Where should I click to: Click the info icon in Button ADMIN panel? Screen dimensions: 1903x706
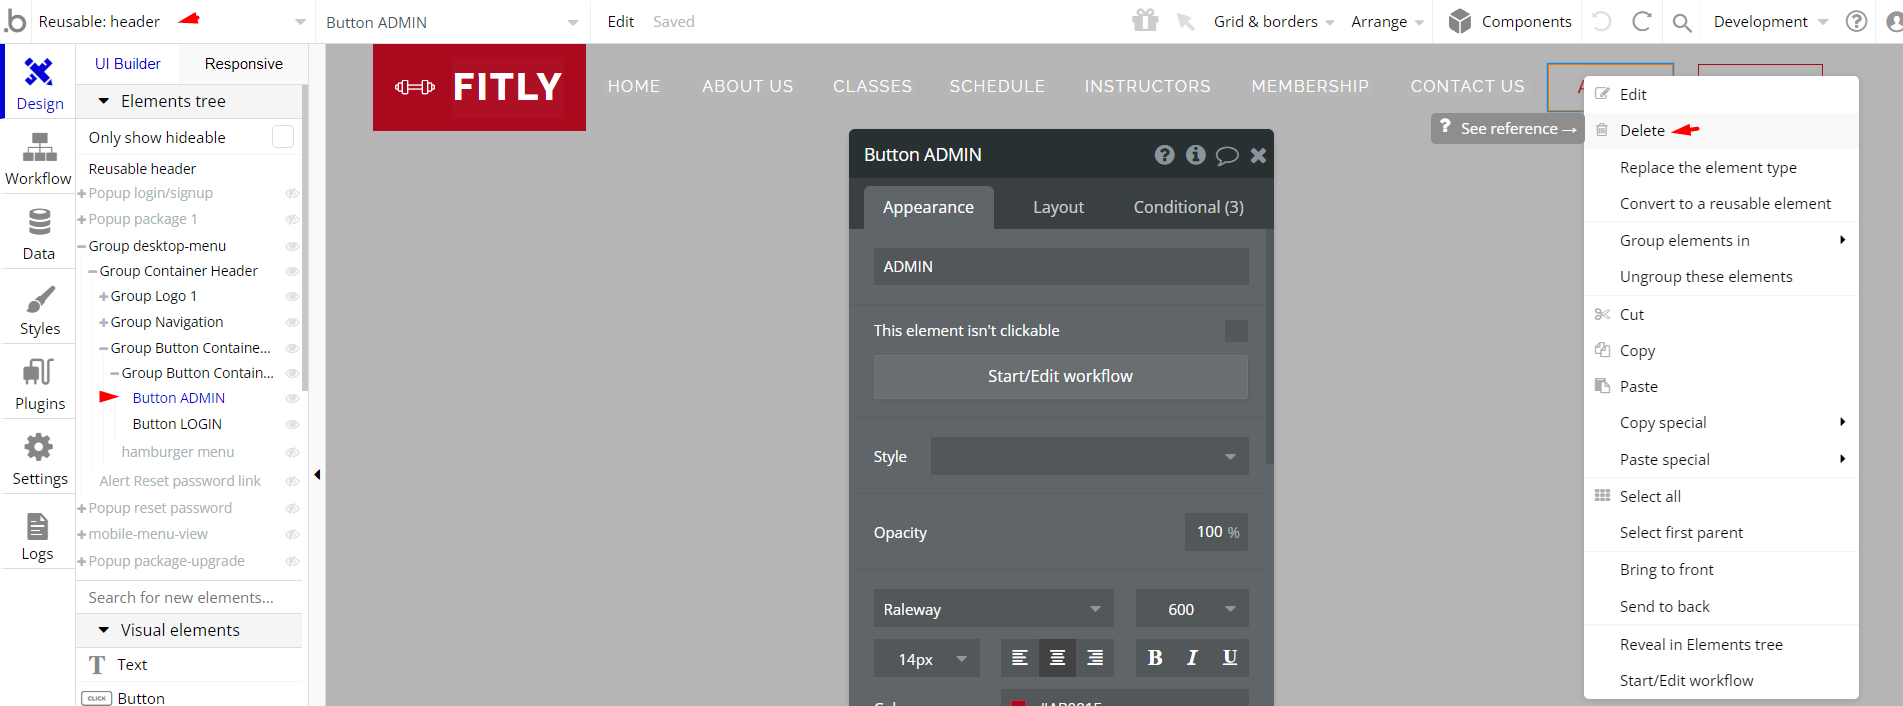click(1195, 155)
